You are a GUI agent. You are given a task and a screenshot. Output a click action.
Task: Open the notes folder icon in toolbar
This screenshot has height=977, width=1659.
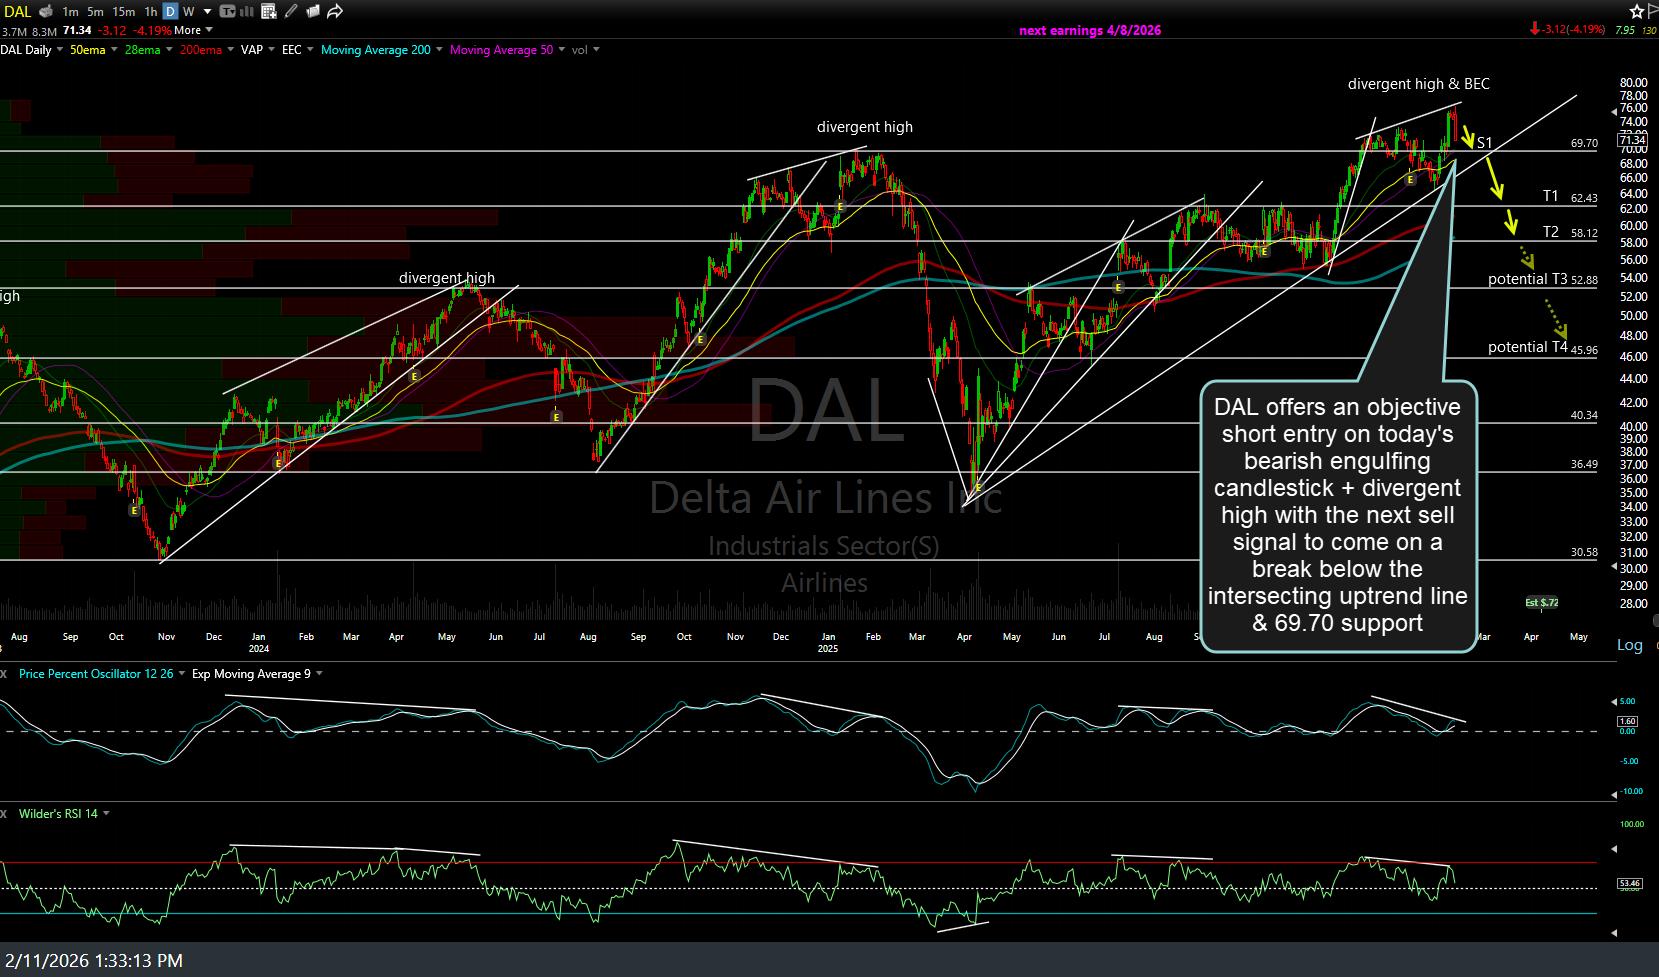click(x=313, y=12)
